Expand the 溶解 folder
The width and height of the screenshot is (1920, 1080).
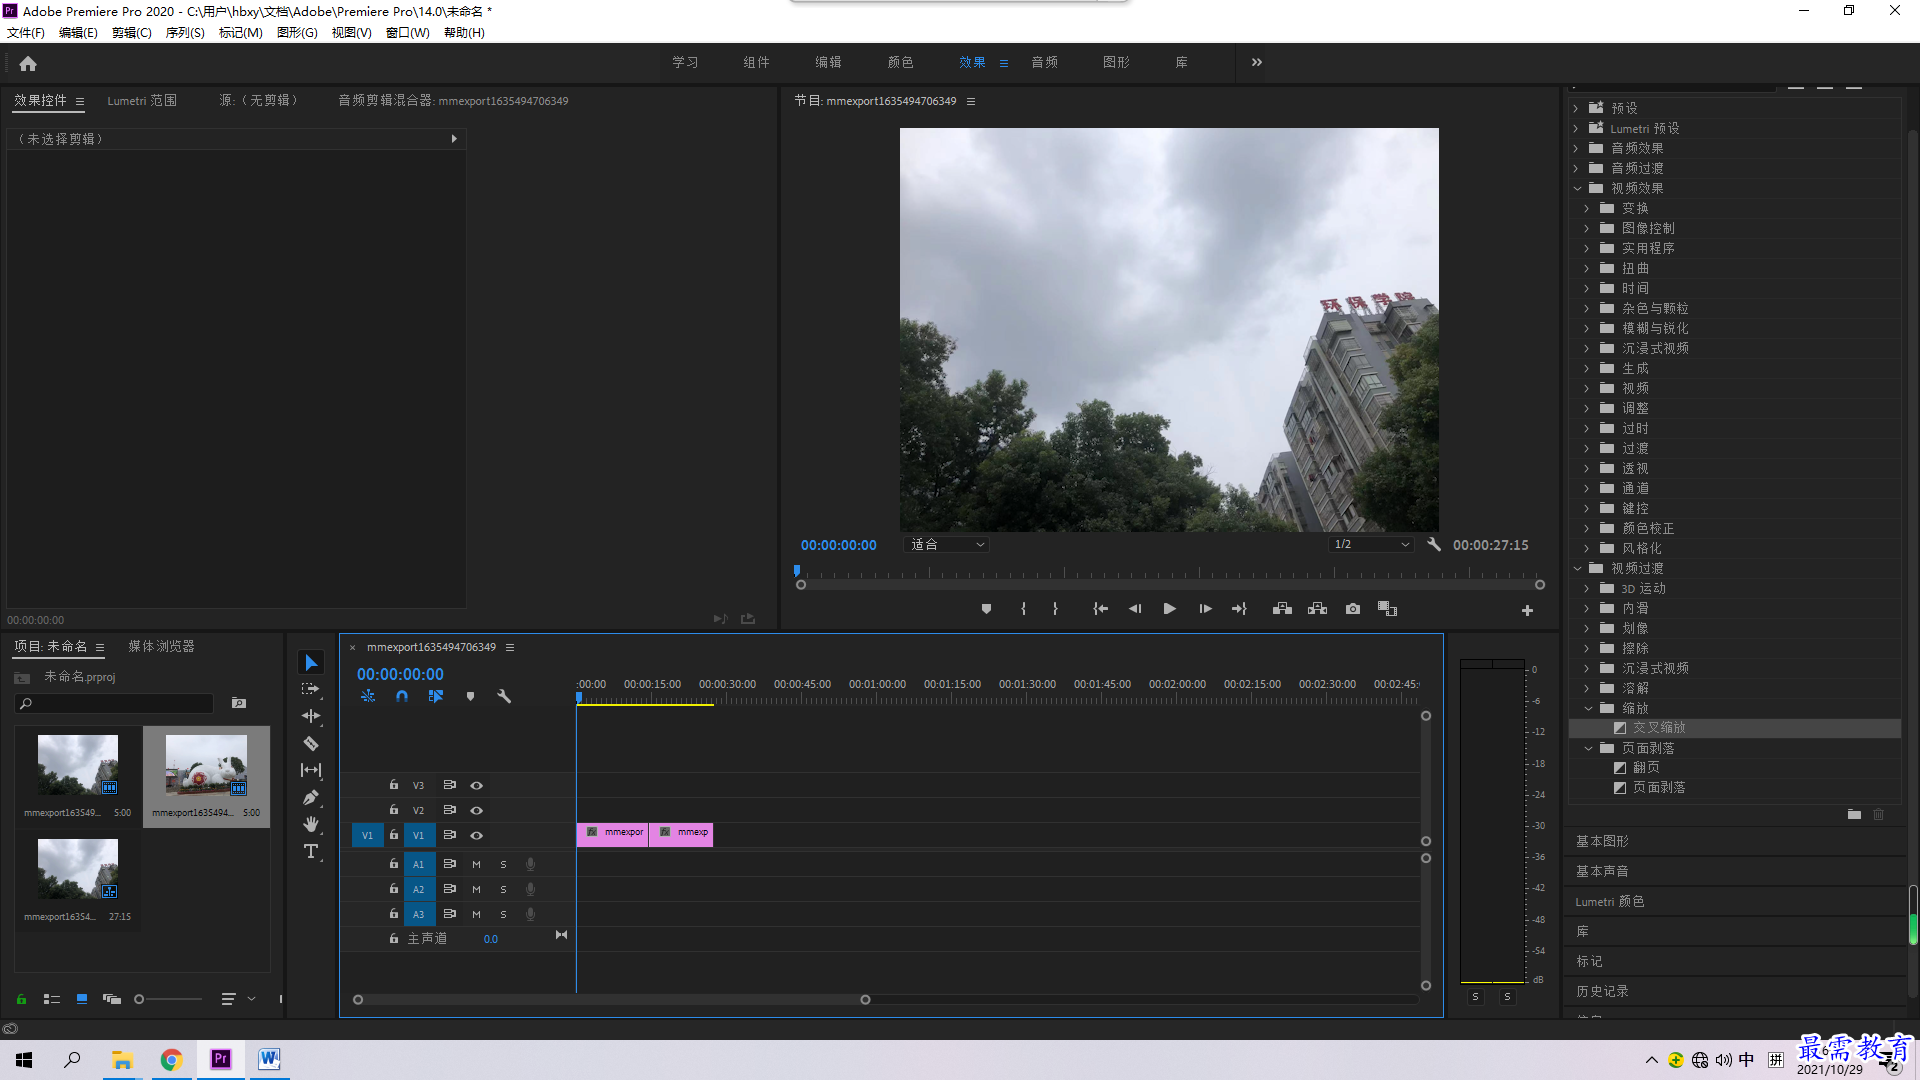pyautogui.click(x=1587, y=688)
